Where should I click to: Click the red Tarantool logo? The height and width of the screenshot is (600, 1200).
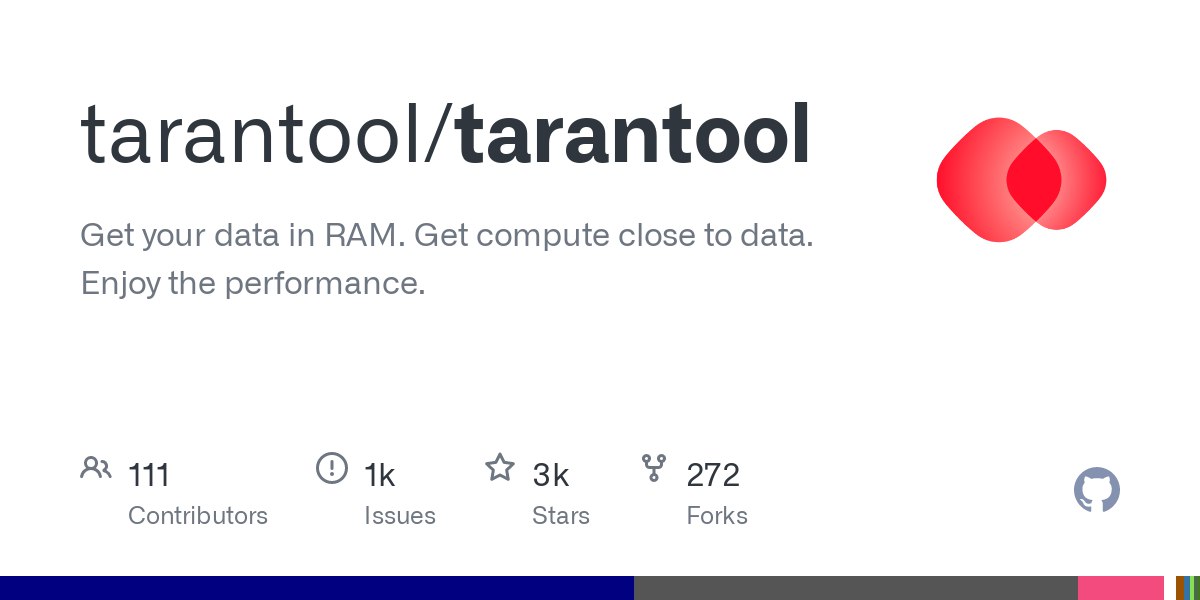click(x=1021, y=180)
